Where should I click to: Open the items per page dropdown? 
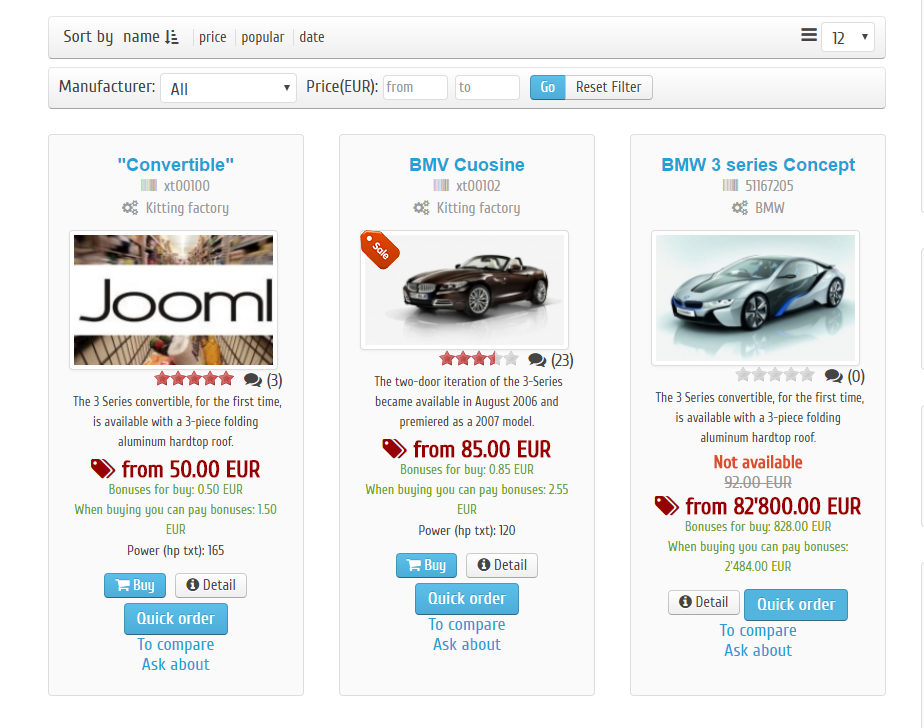coord(847,38)
